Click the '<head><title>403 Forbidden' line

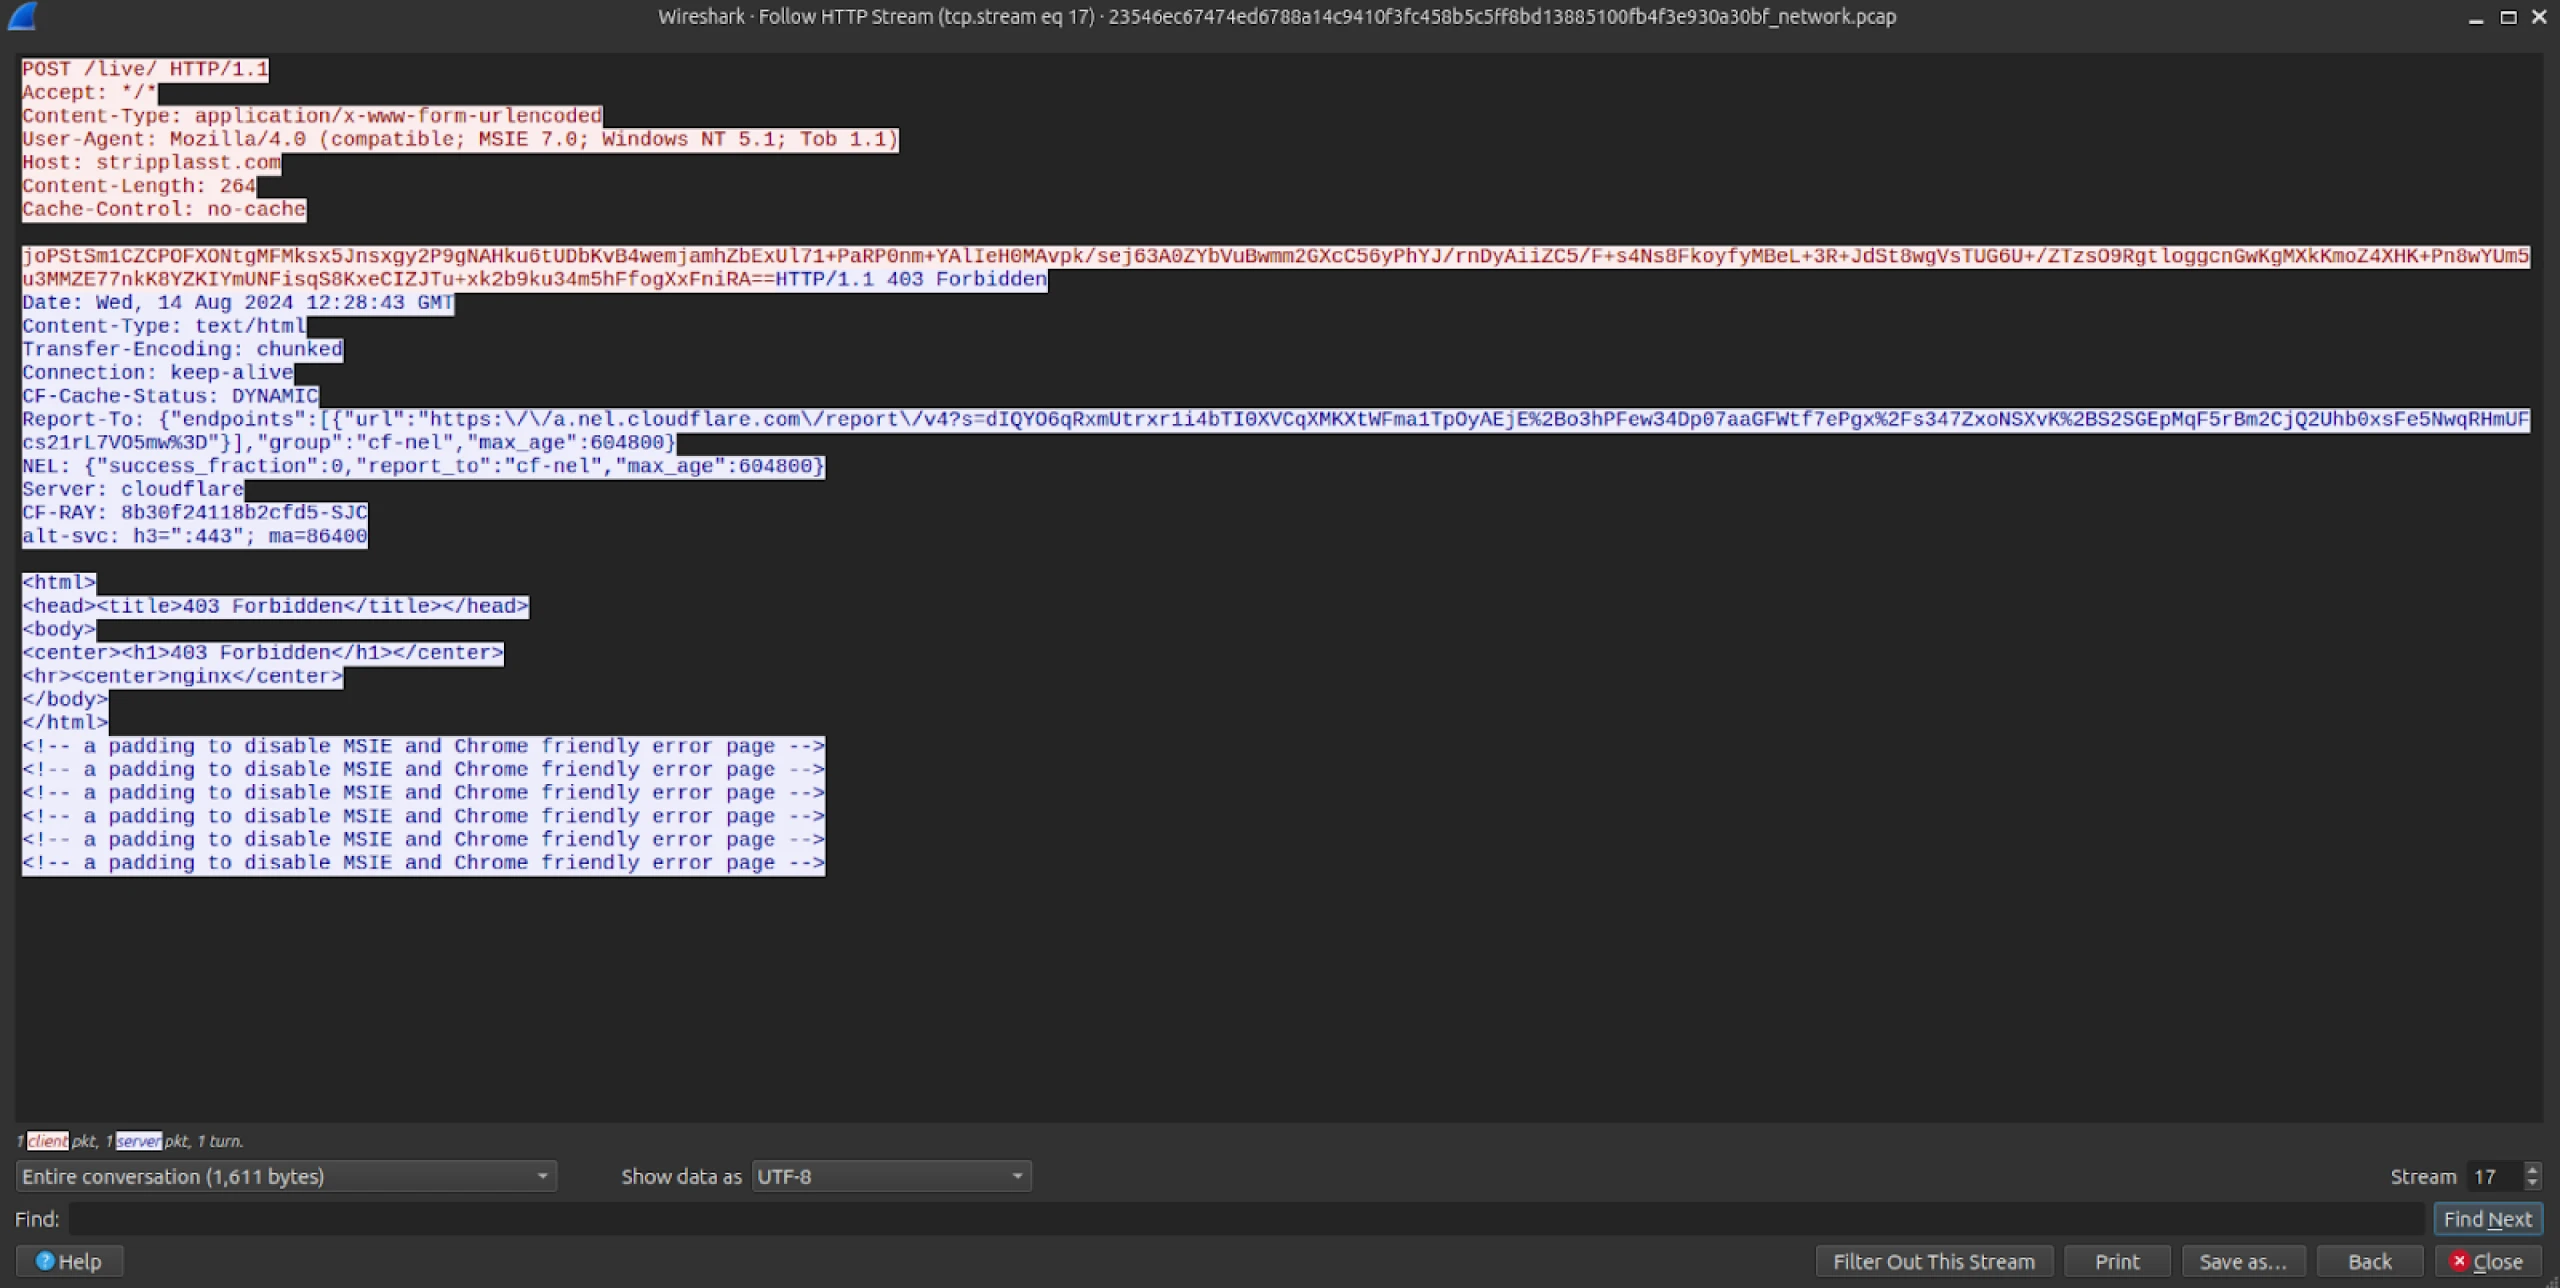tap(275, 606)
